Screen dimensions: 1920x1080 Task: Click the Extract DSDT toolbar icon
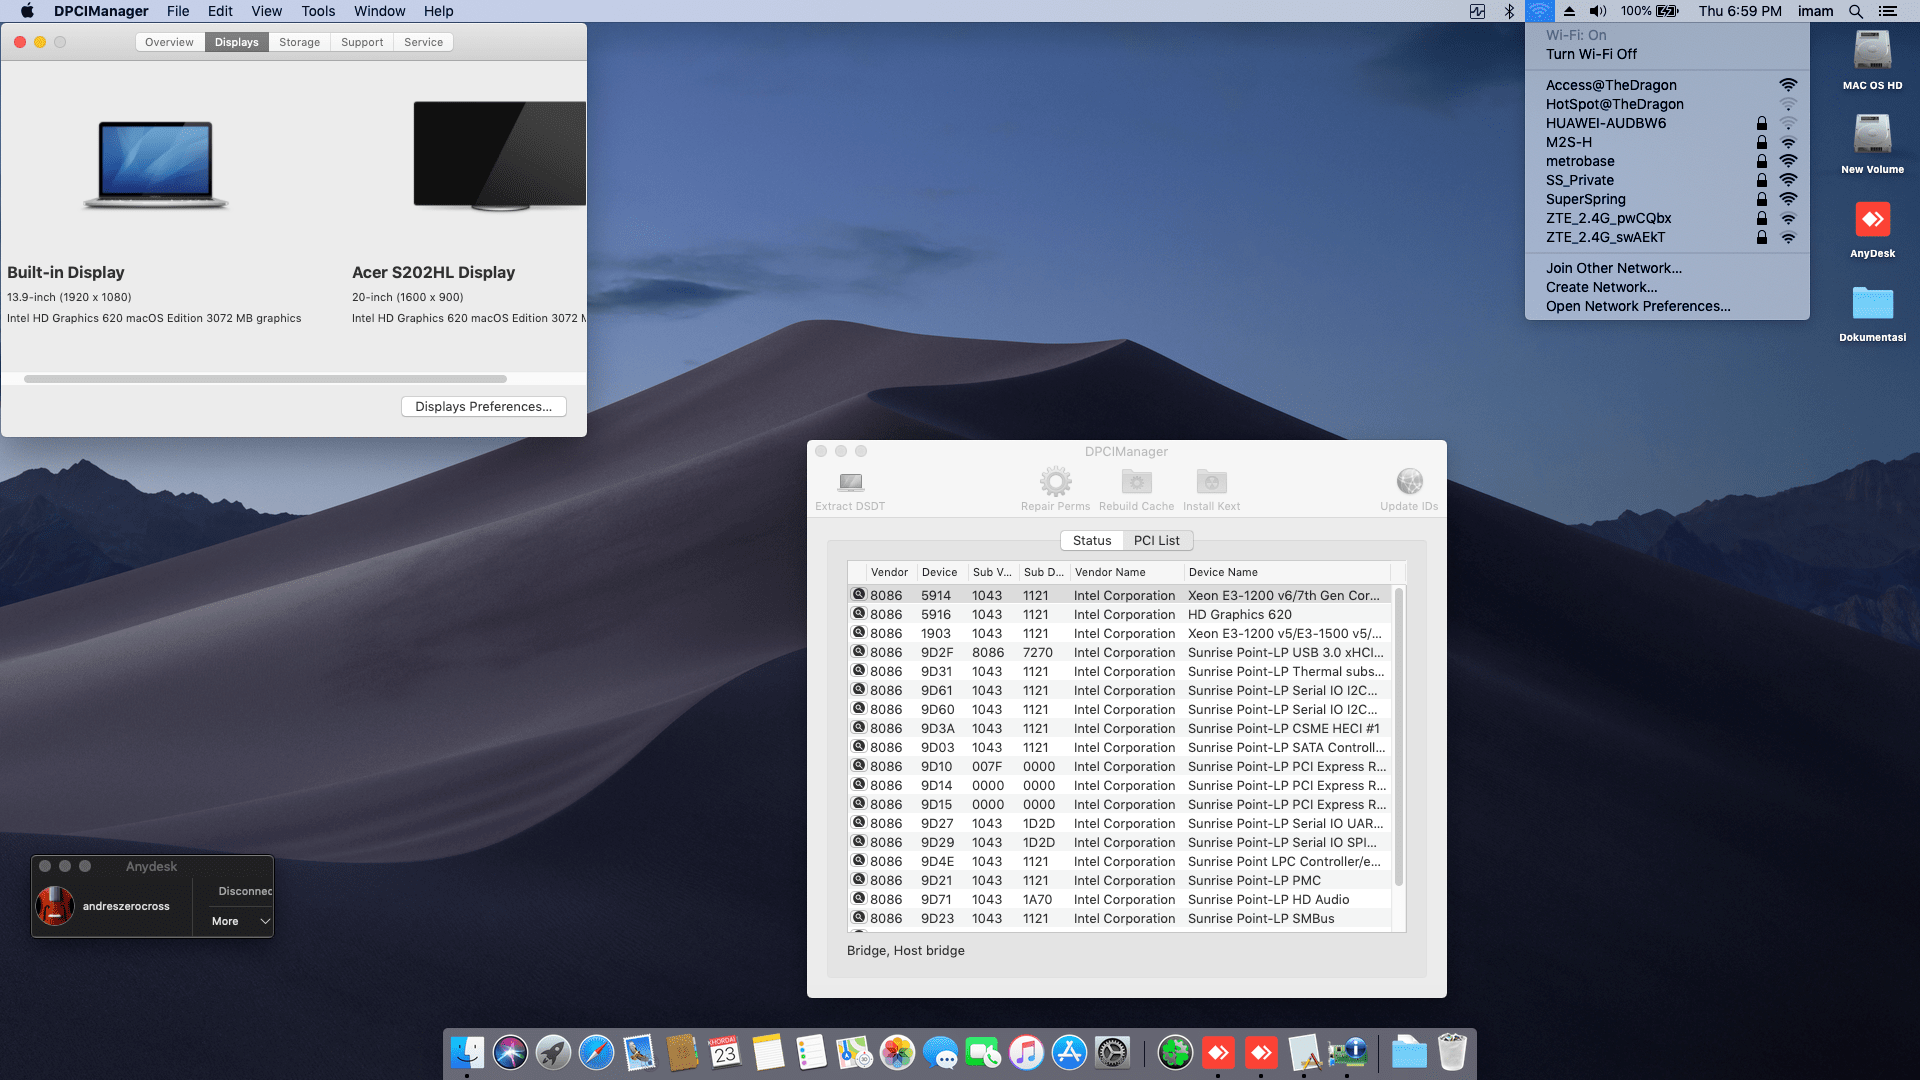850,482
